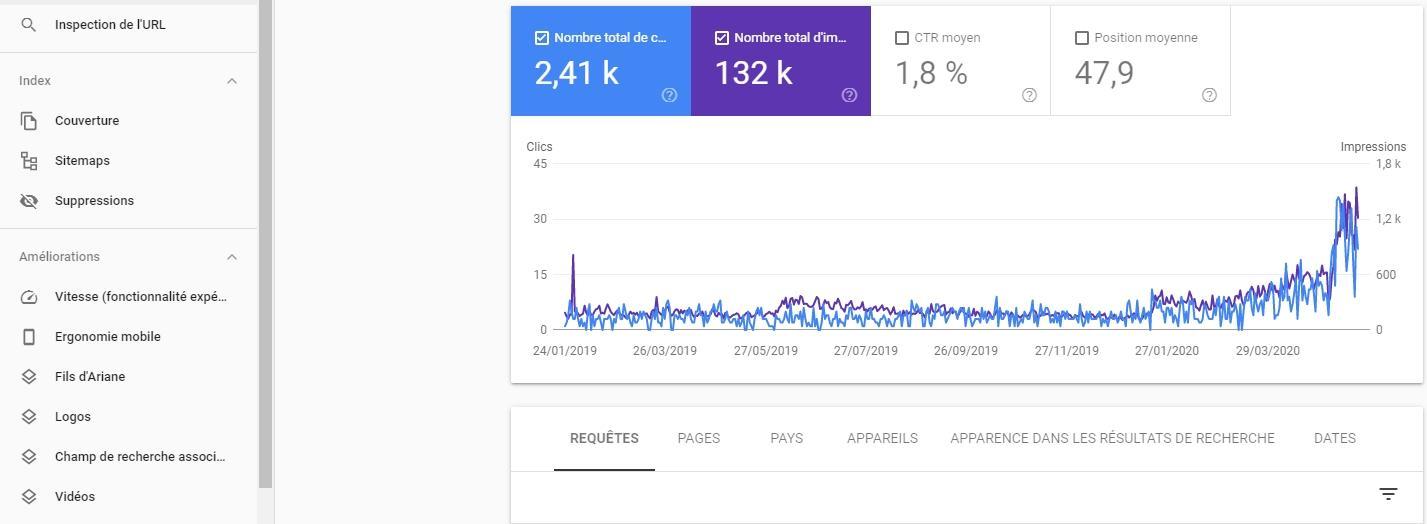
Task: Enable the Position moyenne checkbox
Action: point(1082,38)
